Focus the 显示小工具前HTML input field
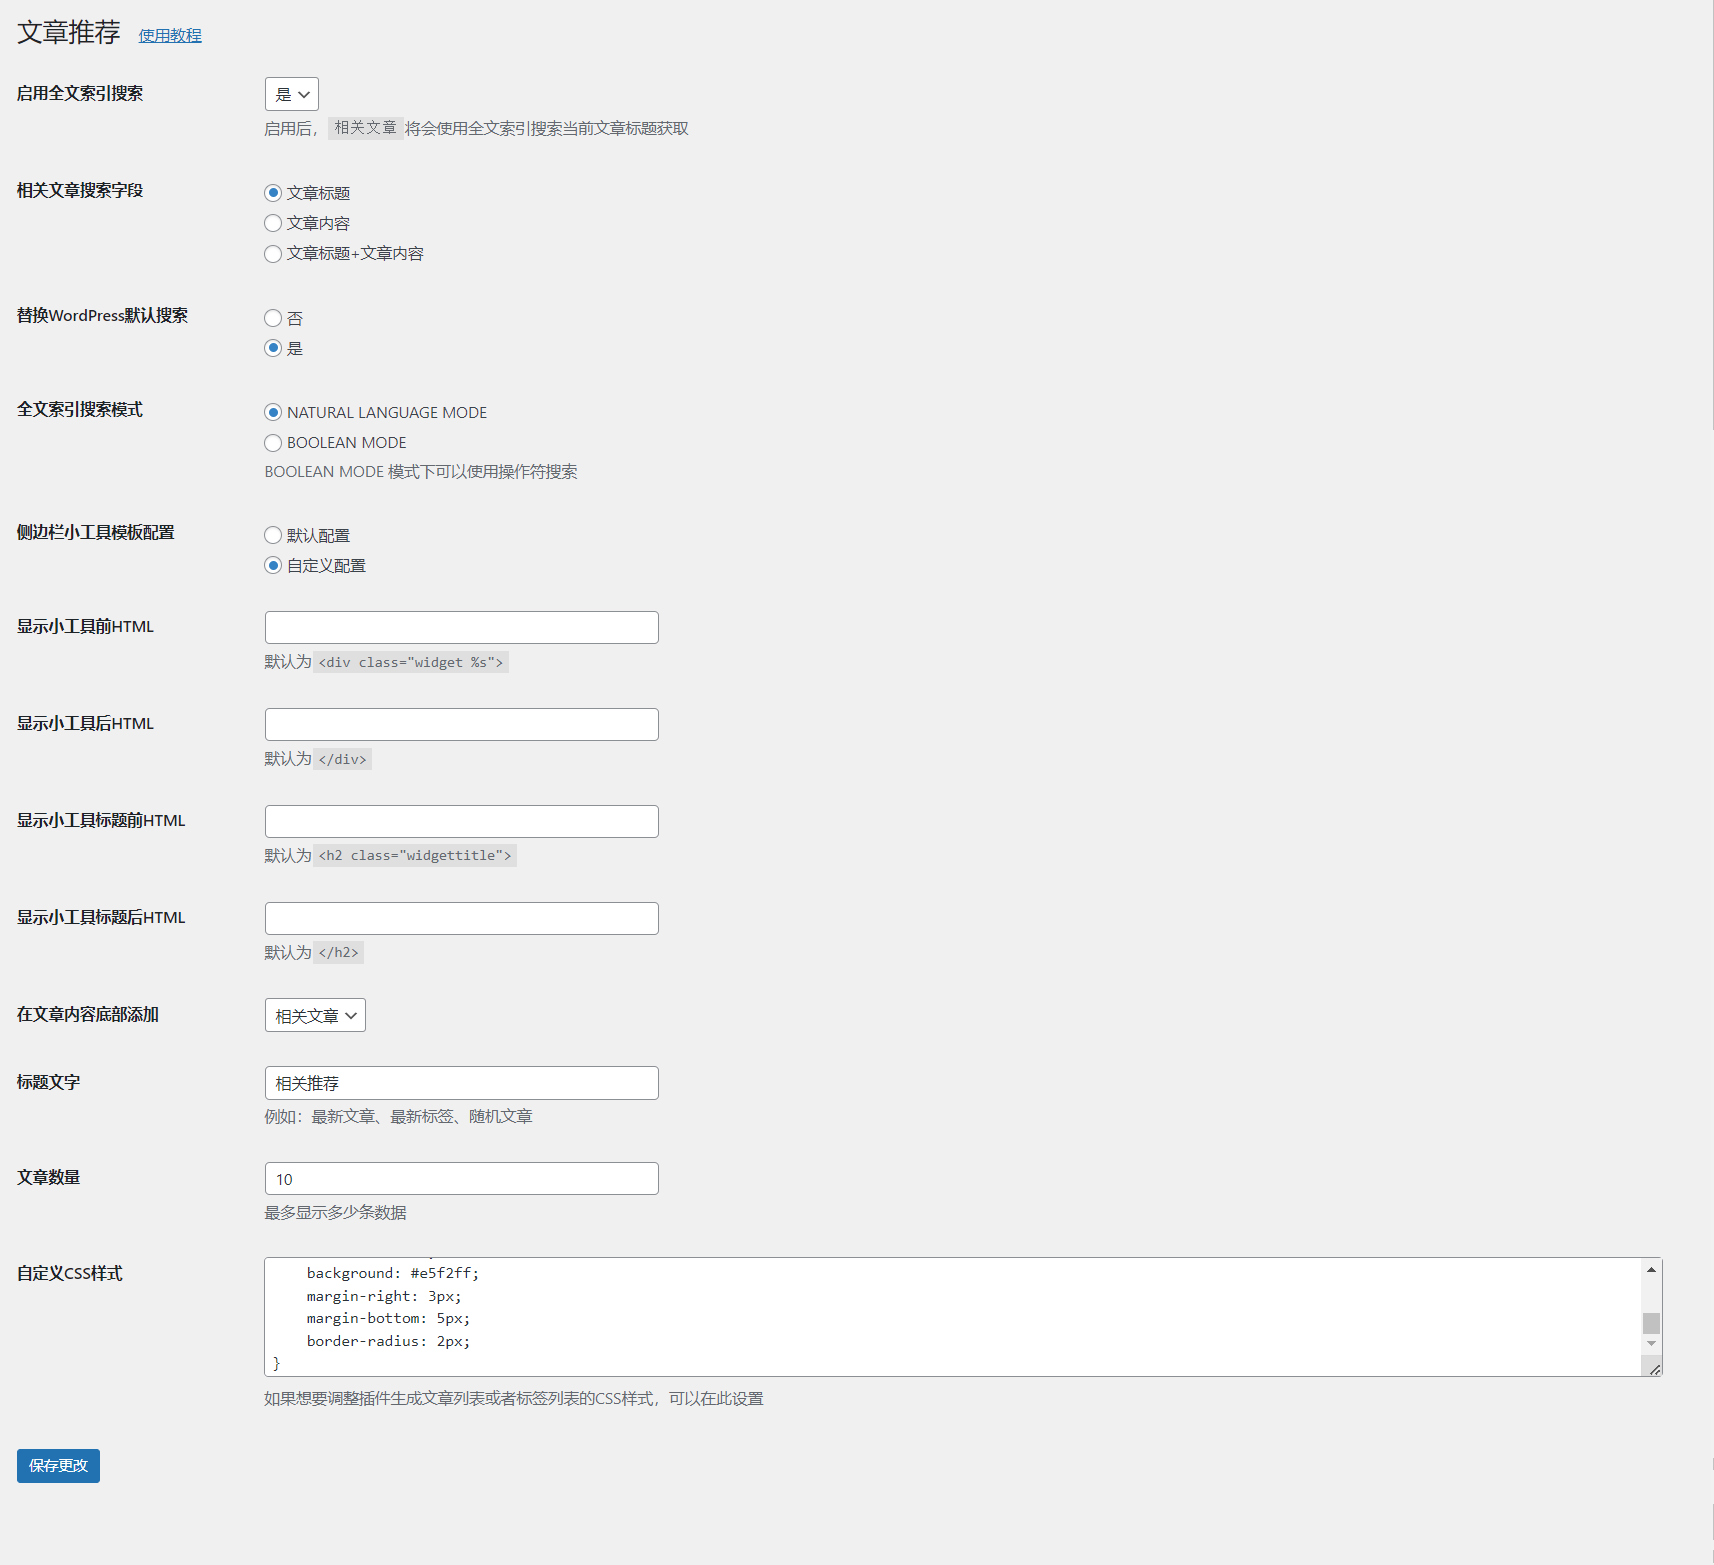This screenshot has width=1714, height=1565. pyautogui.click(x=462, y=627)
